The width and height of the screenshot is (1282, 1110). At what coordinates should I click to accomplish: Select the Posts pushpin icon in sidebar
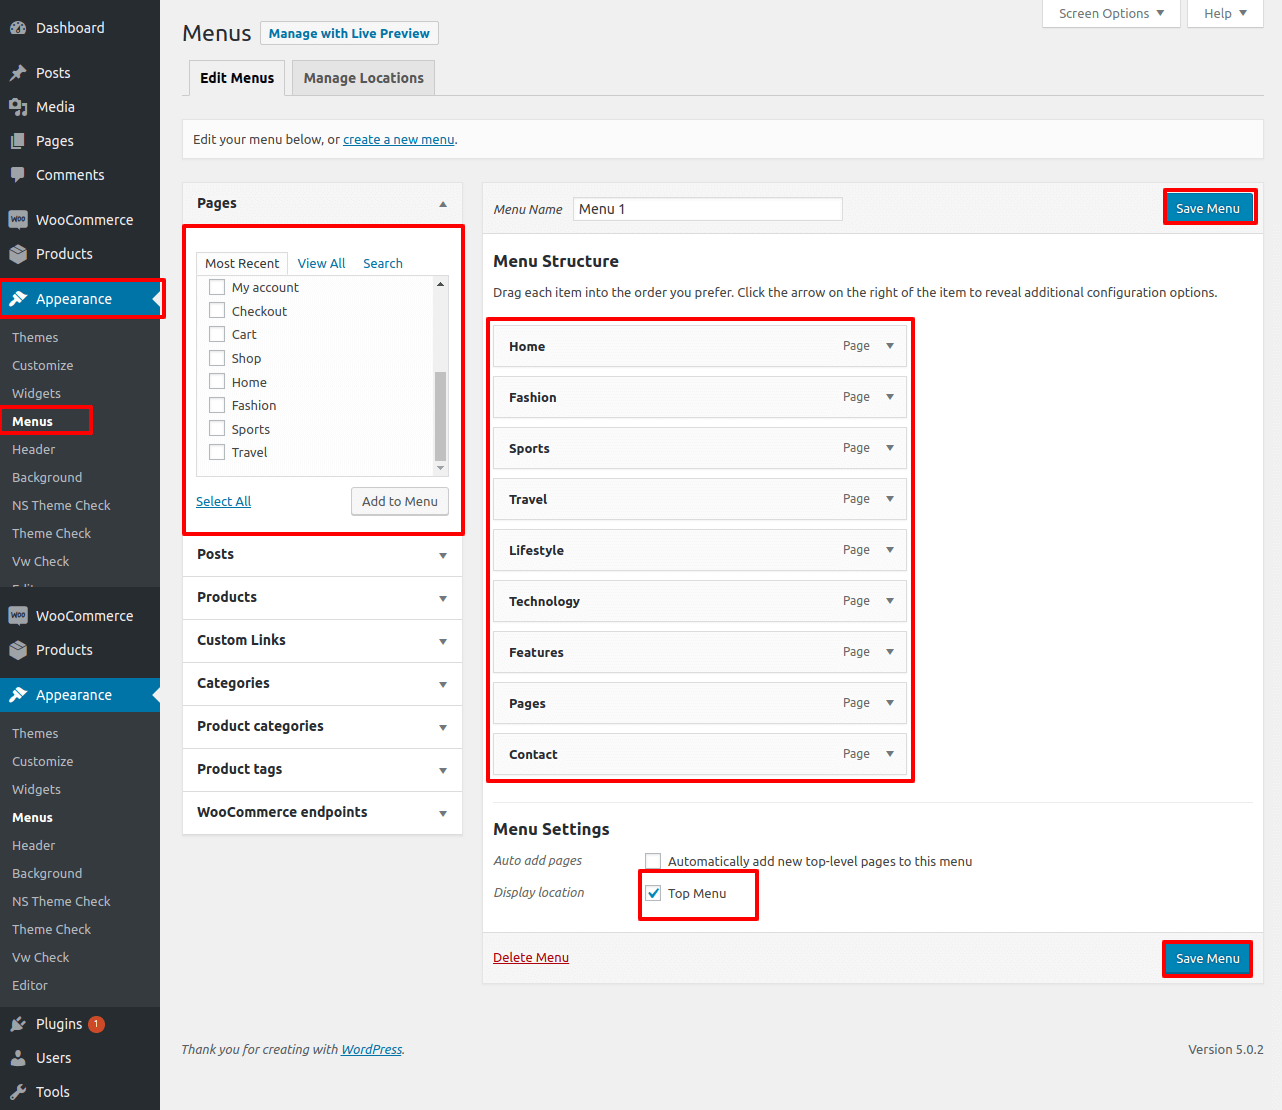coord(19,72)
